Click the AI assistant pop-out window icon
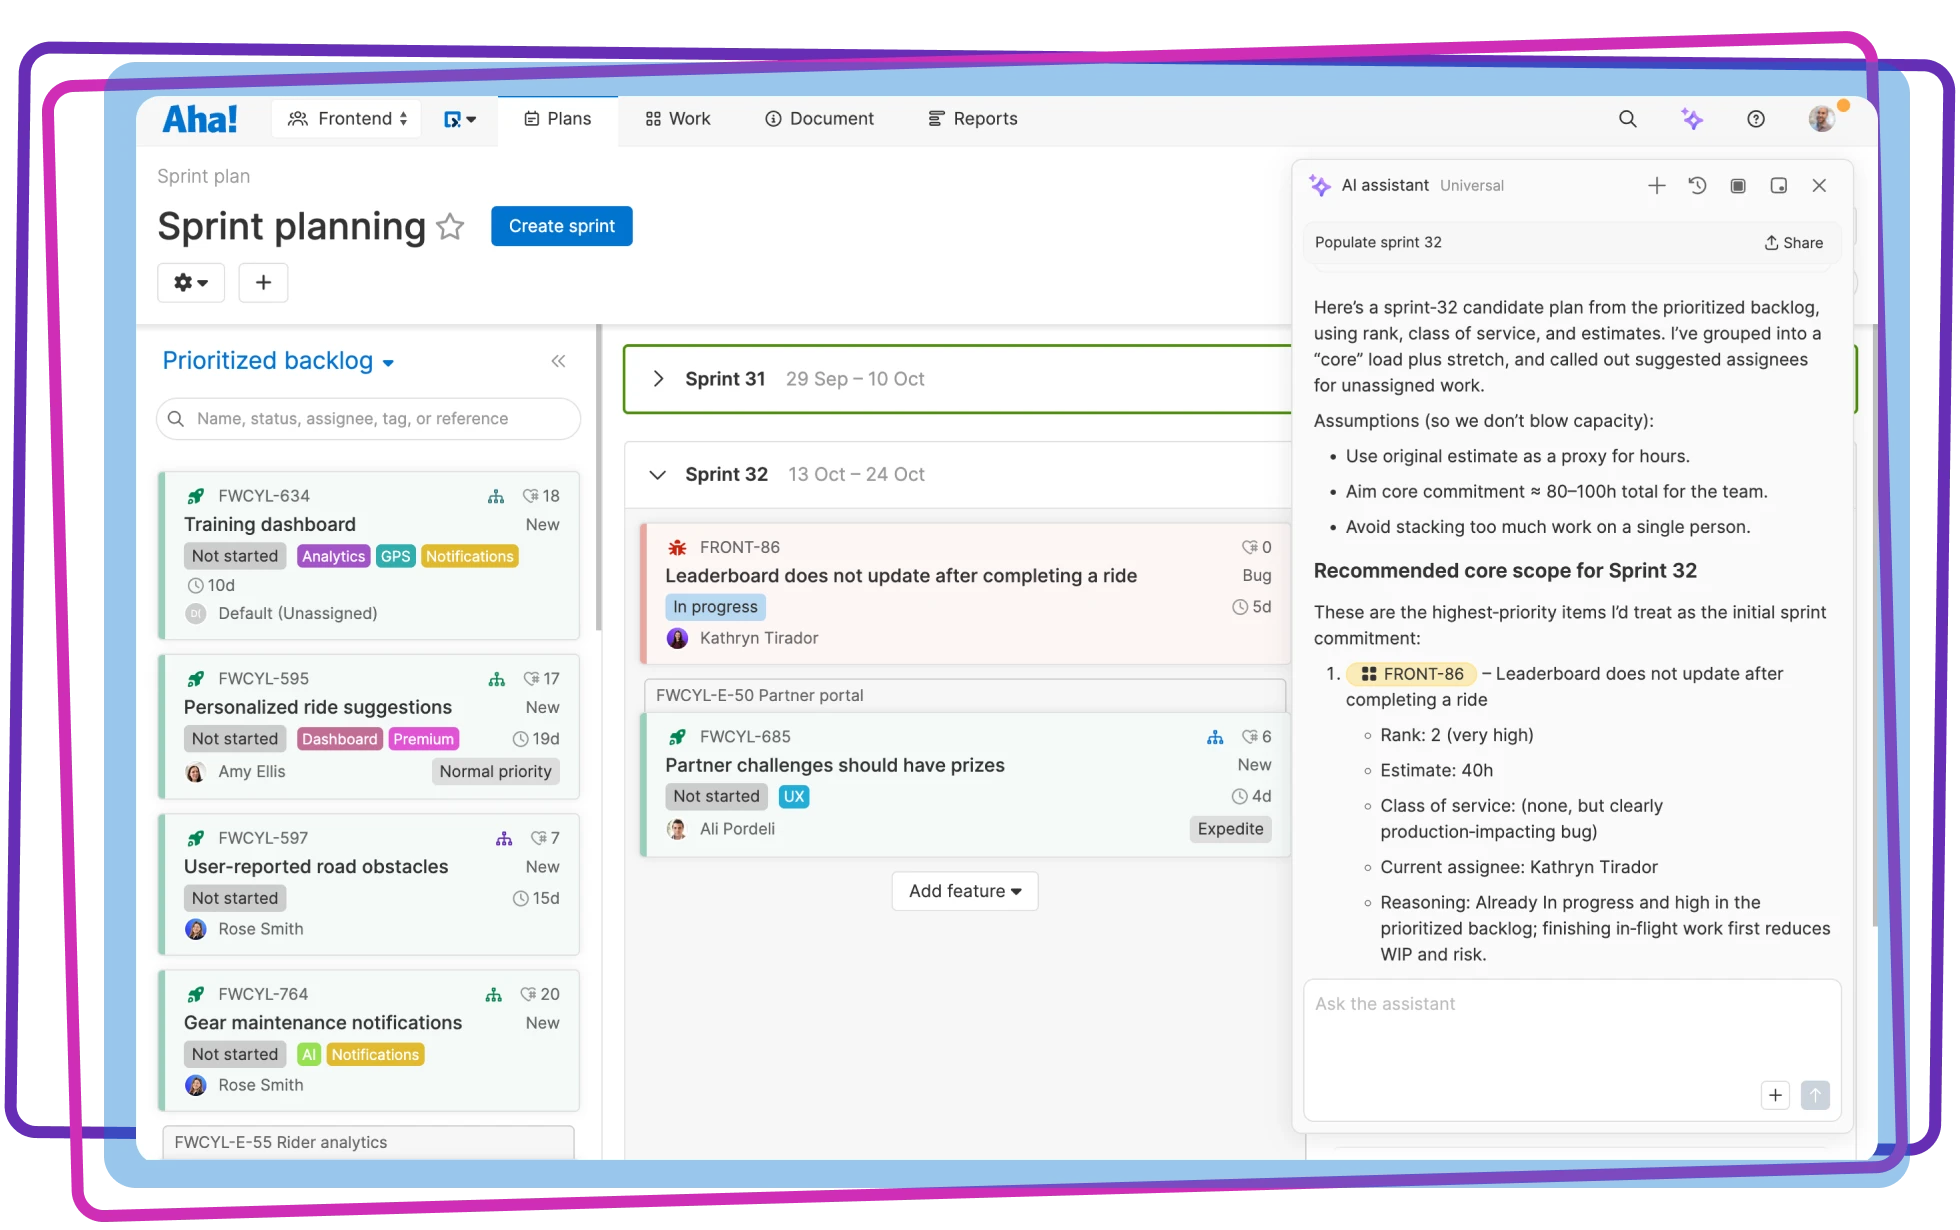 1779,186
